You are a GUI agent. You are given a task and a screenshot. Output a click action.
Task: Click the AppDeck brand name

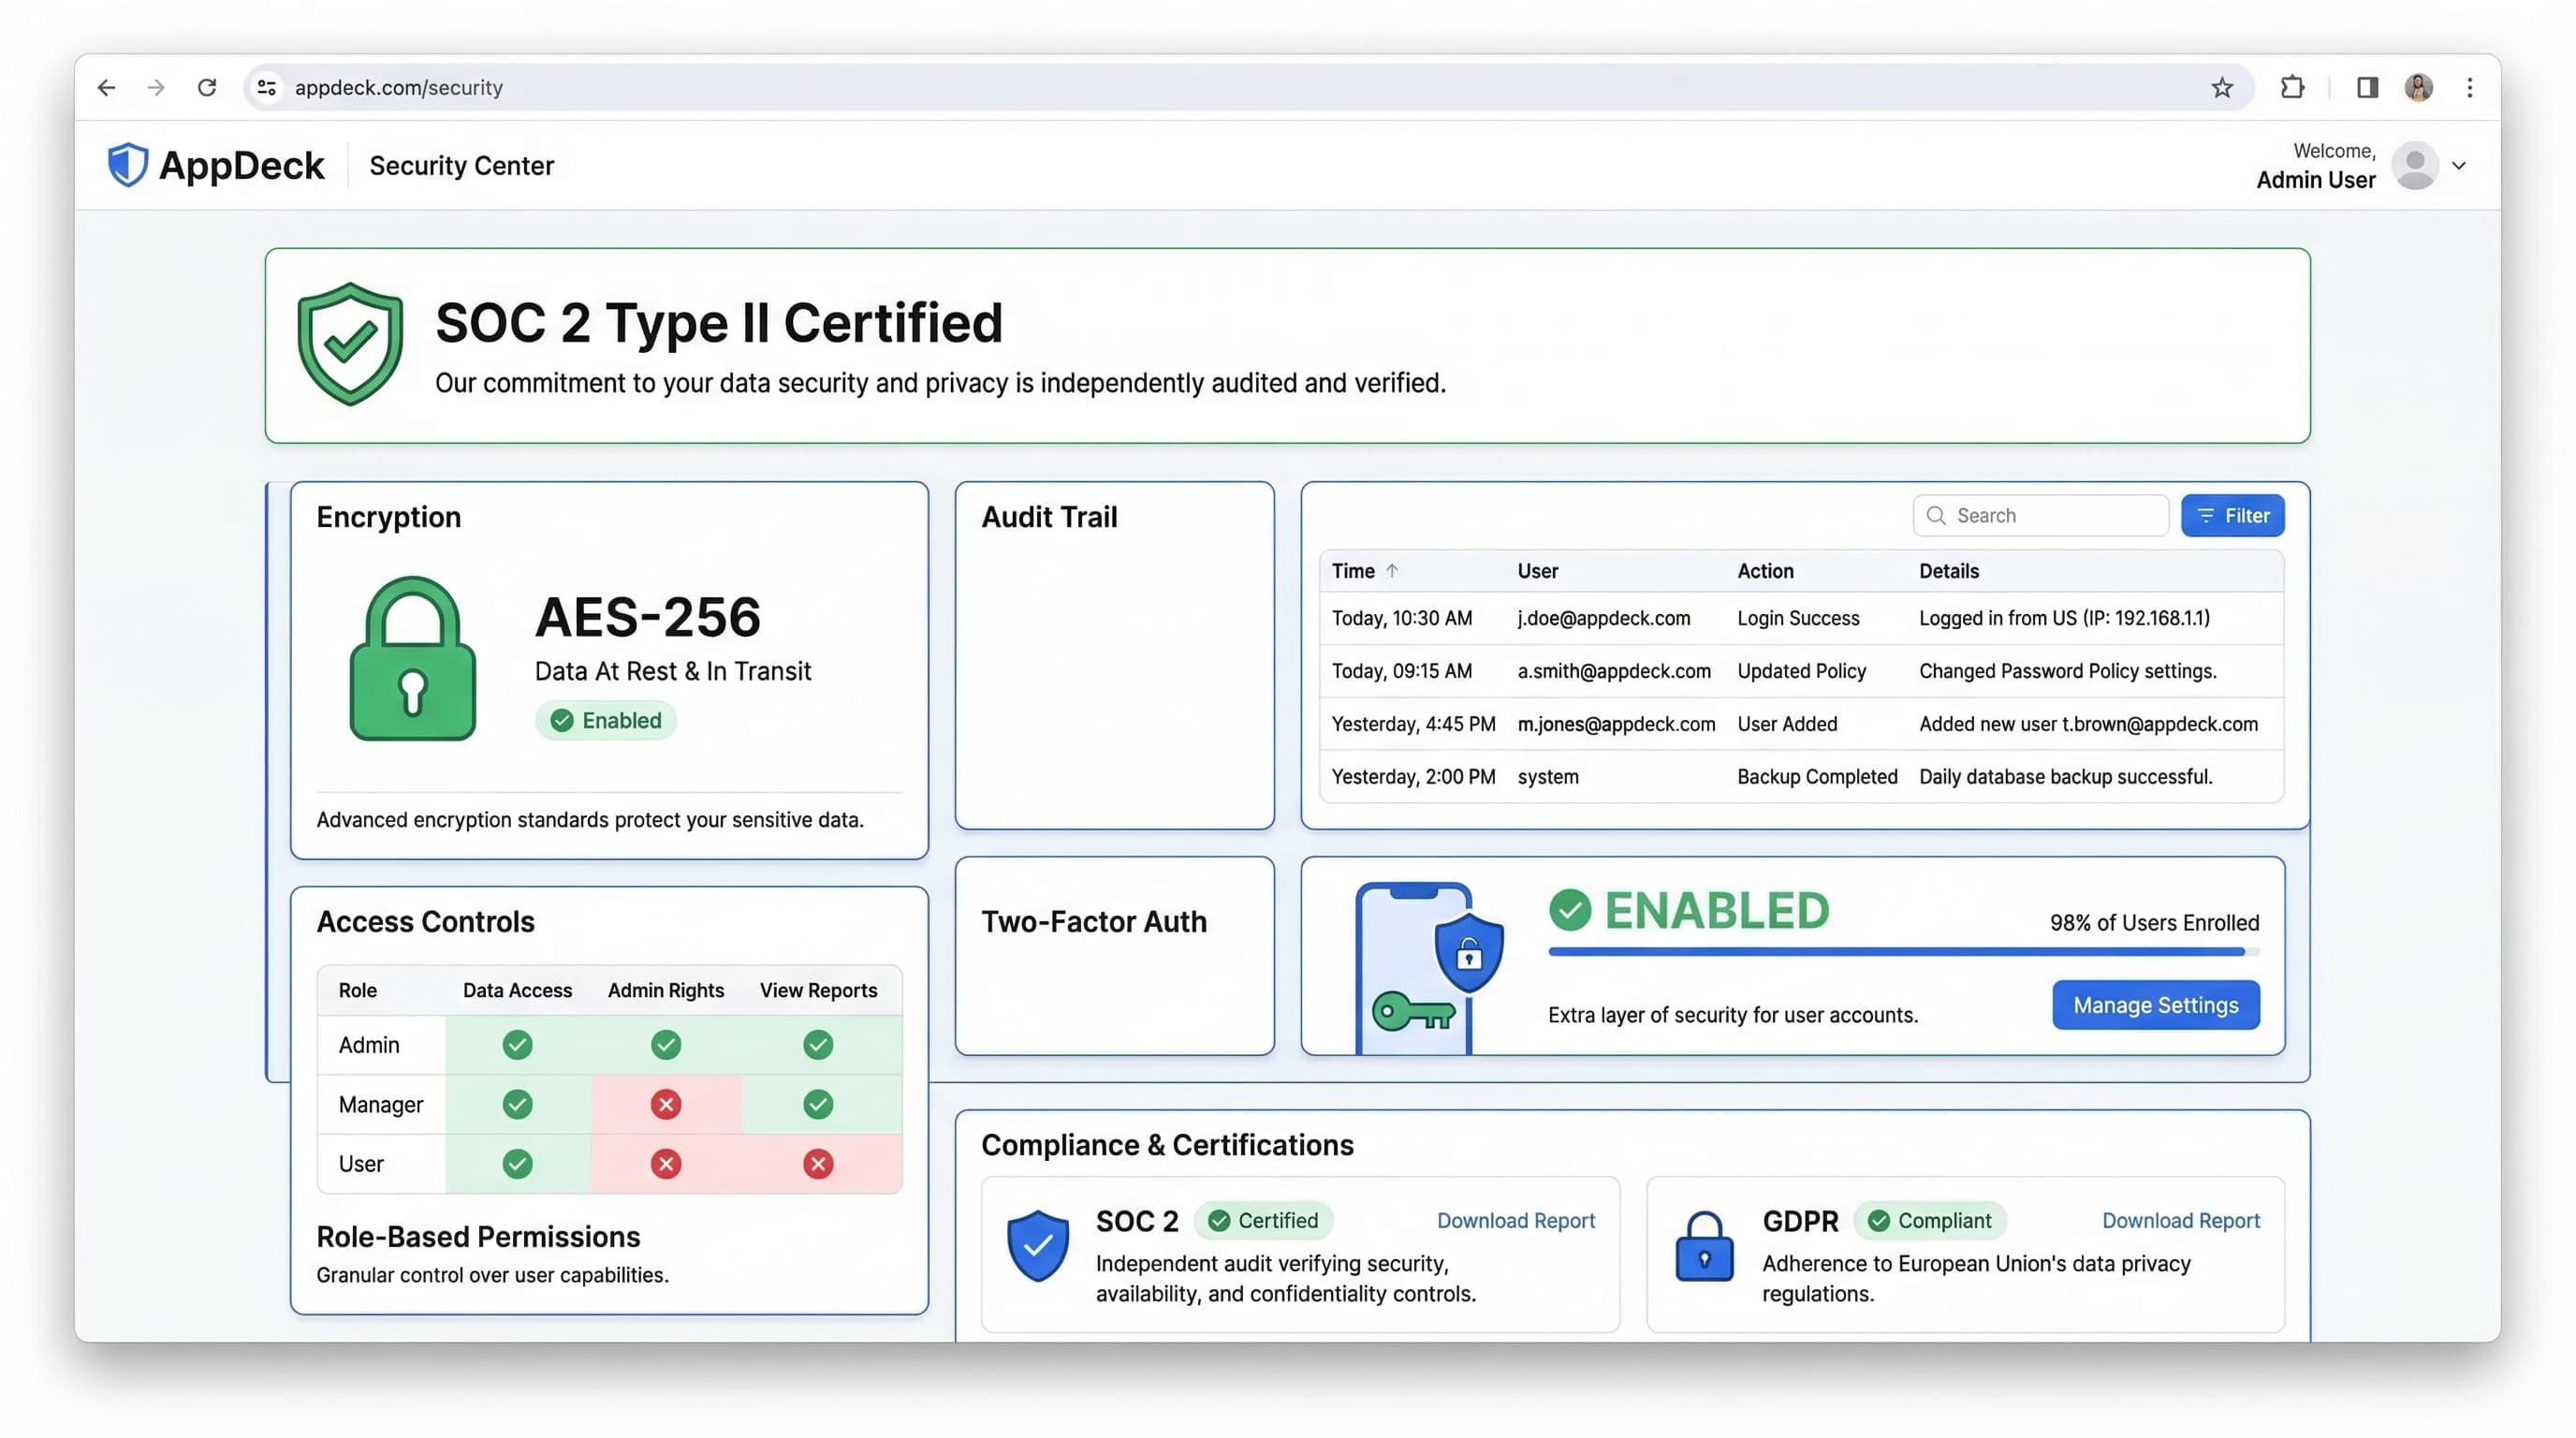tap(241, 165)
